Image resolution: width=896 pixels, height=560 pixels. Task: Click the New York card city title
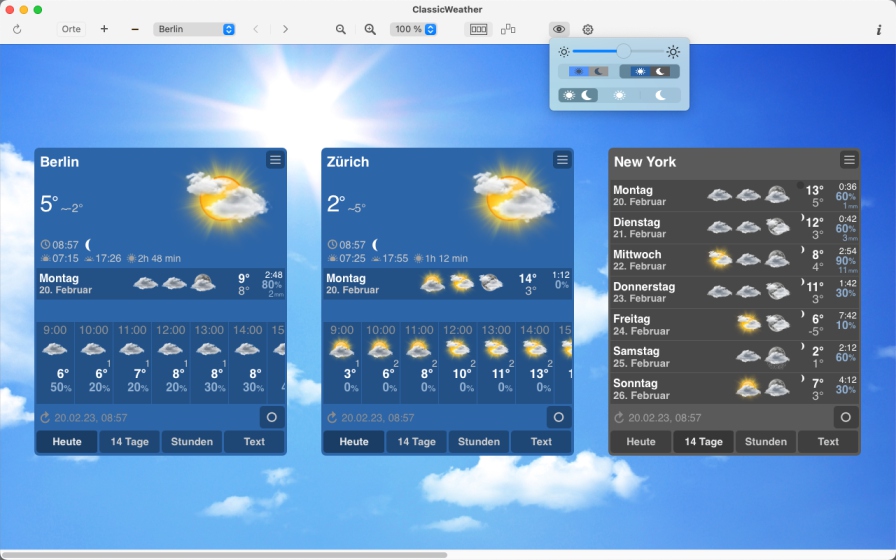[x=645, y=162]
